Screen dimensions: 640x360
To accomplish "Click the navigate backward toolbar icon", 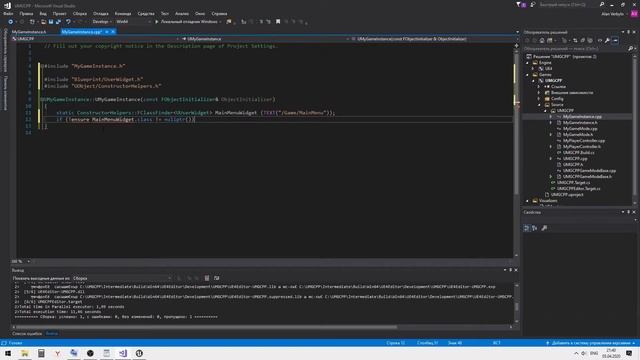I will 11,22.
